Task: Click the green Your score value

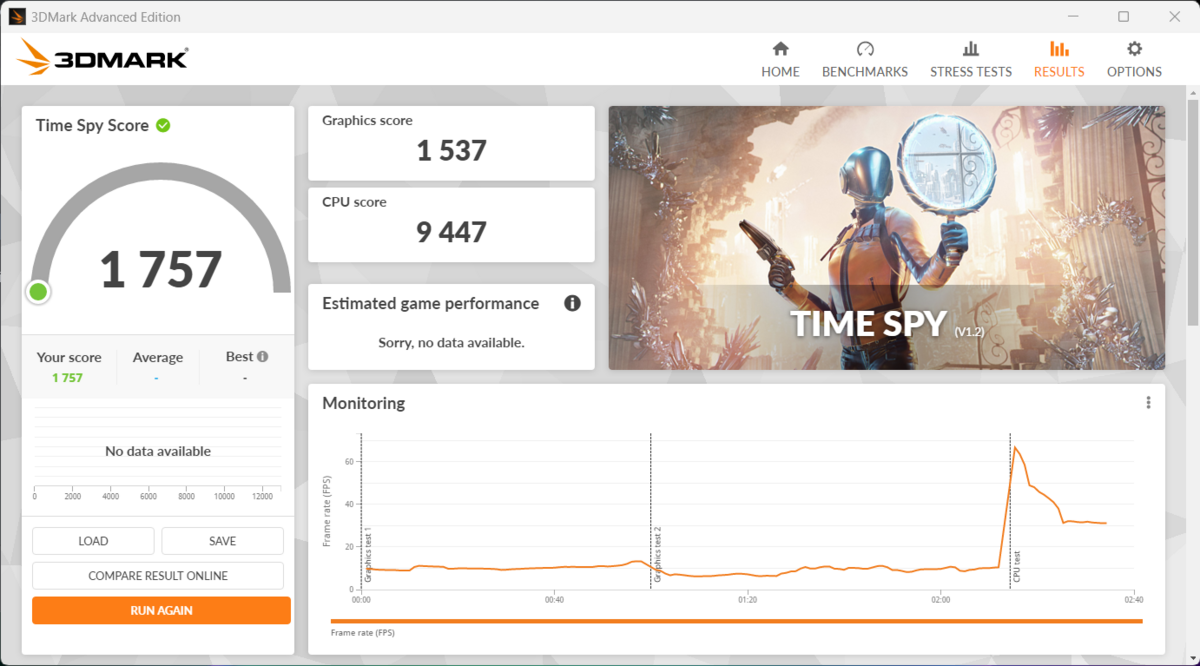Action: (x=68, y=378)
